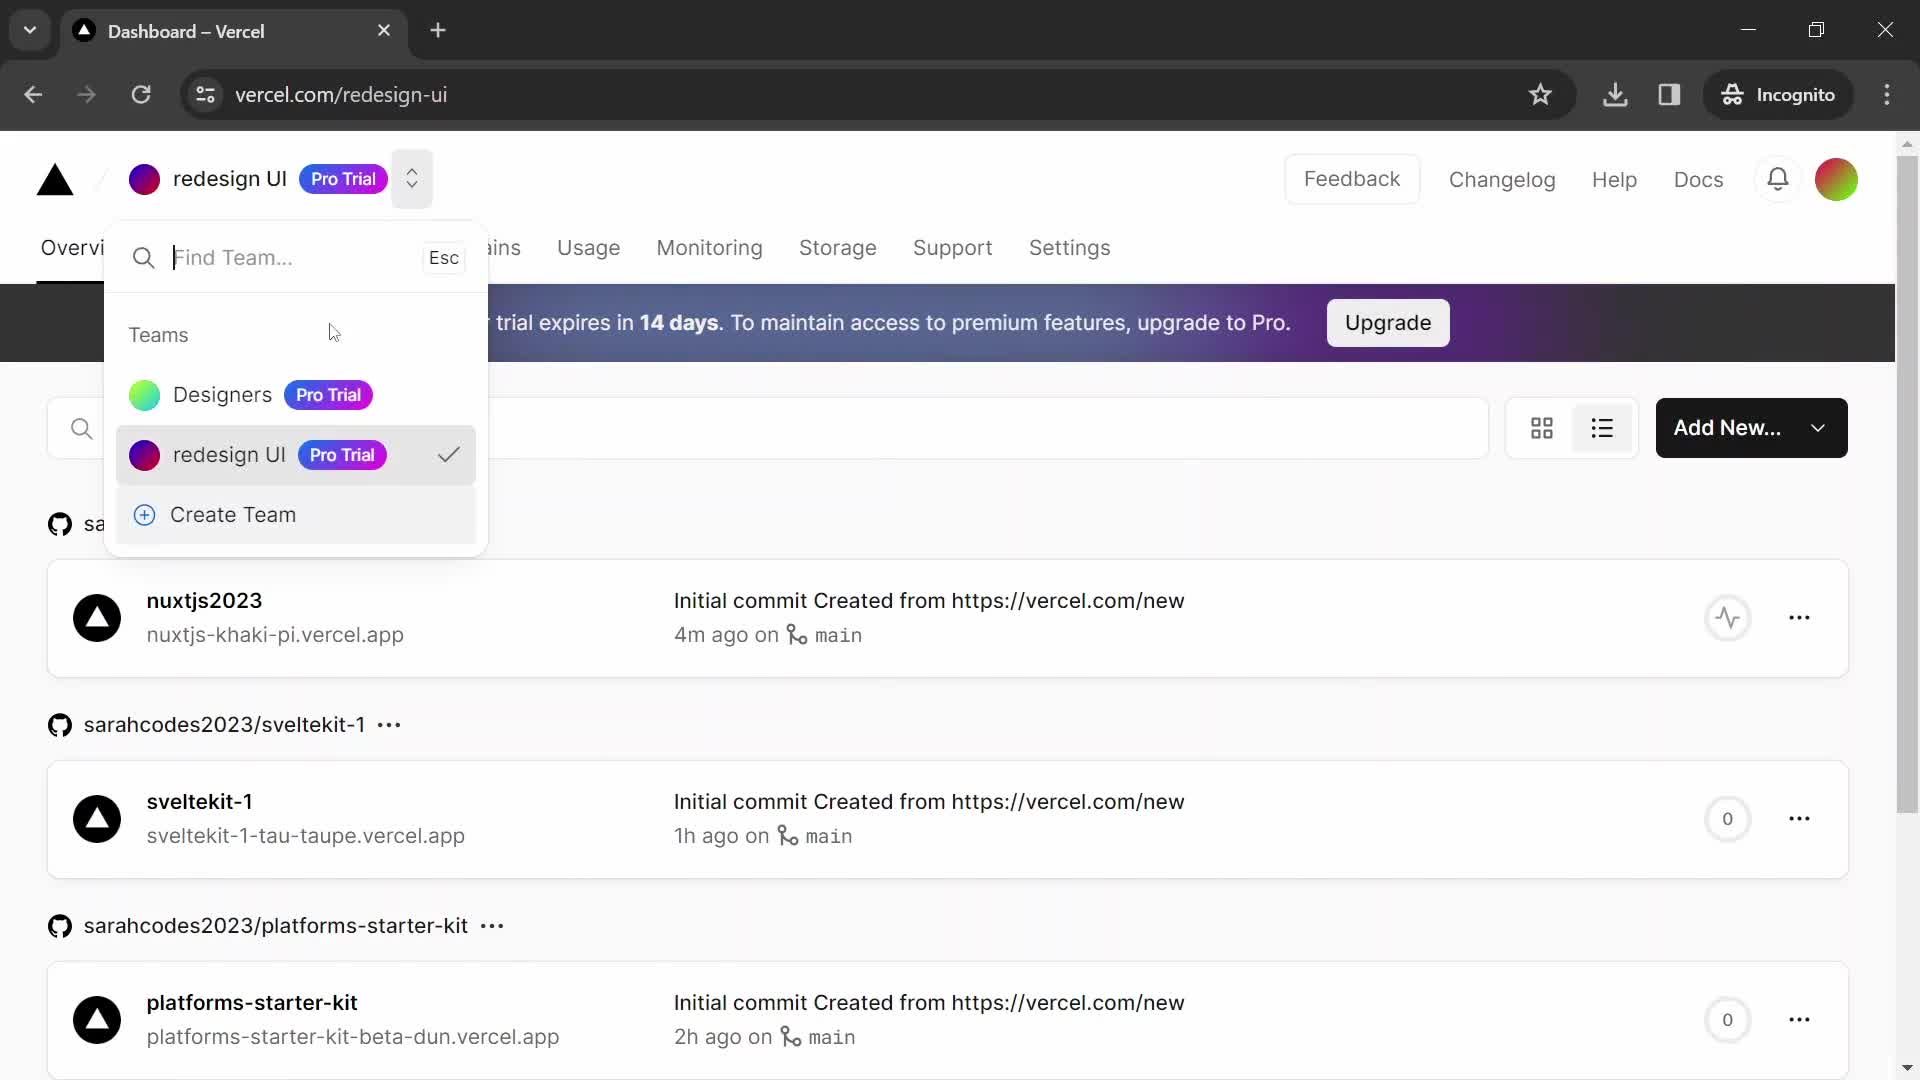Screen dimensions: 1920x1080
Task: Collapse the team switcher chevron
Action: 412,179
